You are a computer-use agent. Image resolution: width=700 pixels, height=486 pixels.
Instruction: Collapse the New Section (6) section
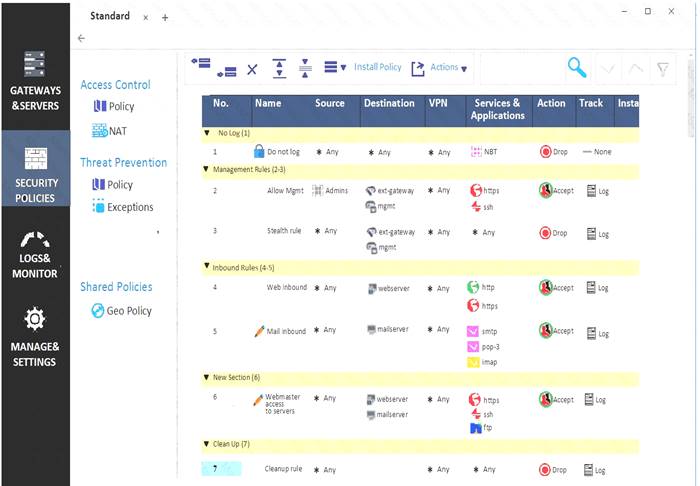[206, 377]
